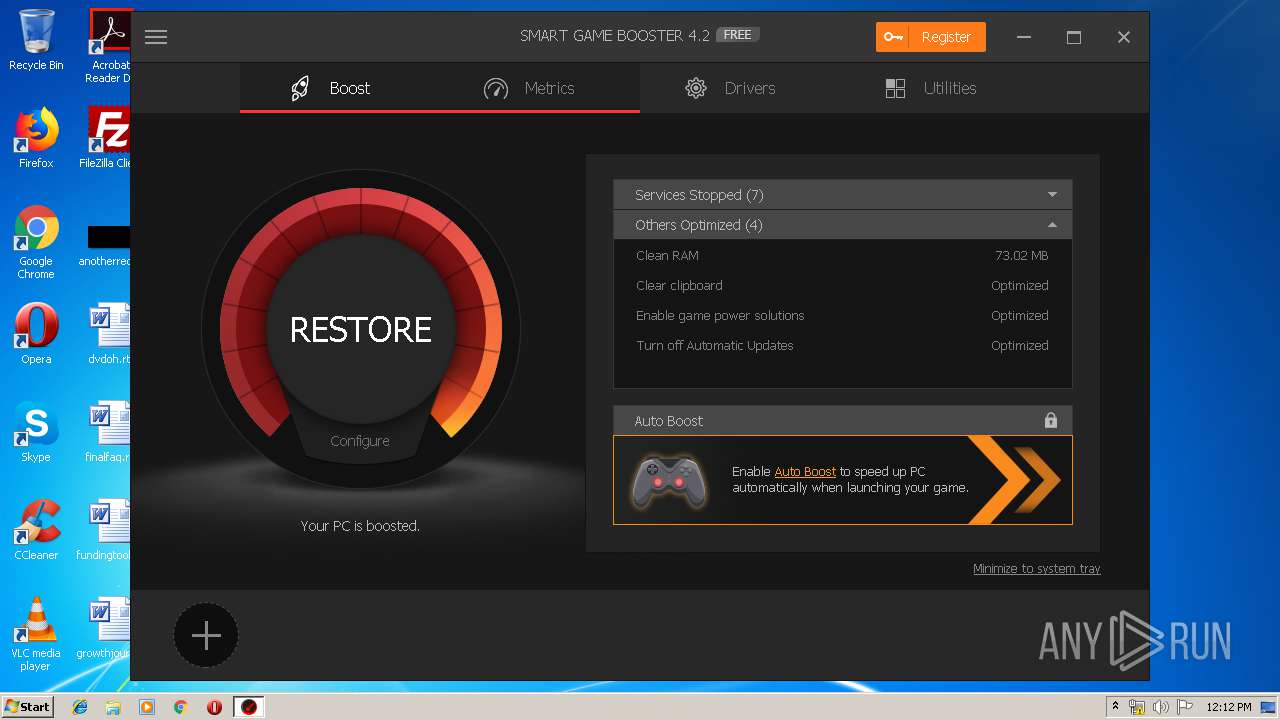
Task: Click the FREE edition badge
Action: 737,35
